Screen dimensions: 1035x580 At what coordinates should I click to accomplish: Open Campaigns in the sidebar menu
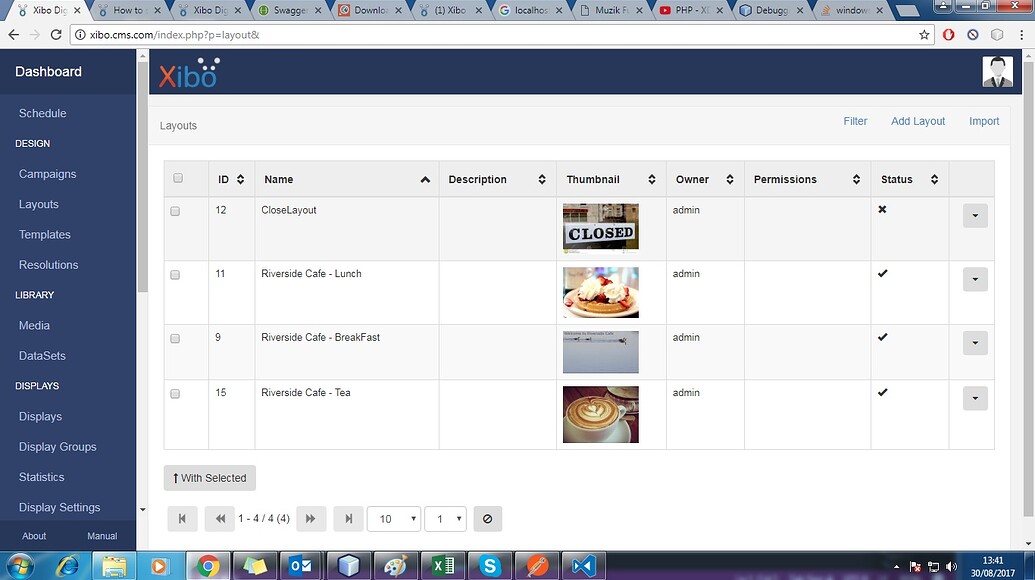[47, 174]
